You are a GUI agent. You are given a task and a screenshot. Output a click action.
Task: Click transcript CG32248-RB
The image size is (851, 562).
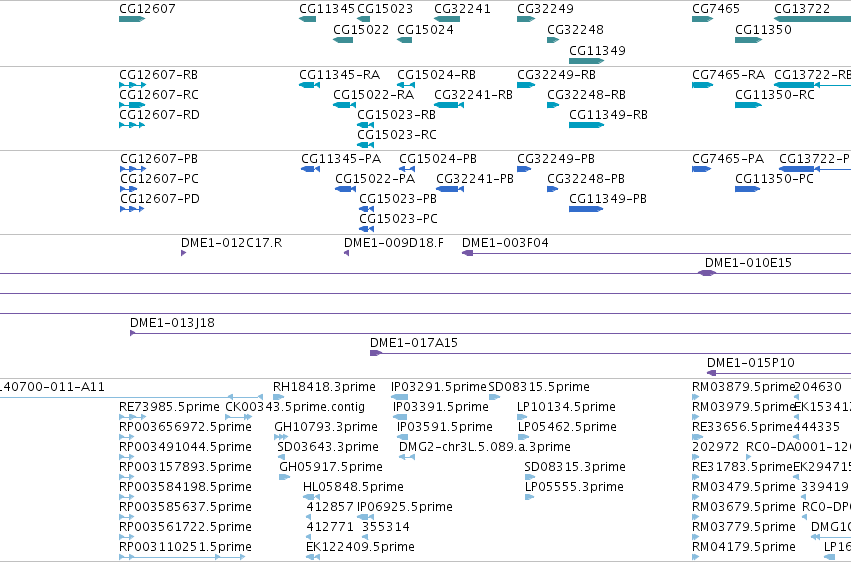pyautogui.click(x=553, y=105)
